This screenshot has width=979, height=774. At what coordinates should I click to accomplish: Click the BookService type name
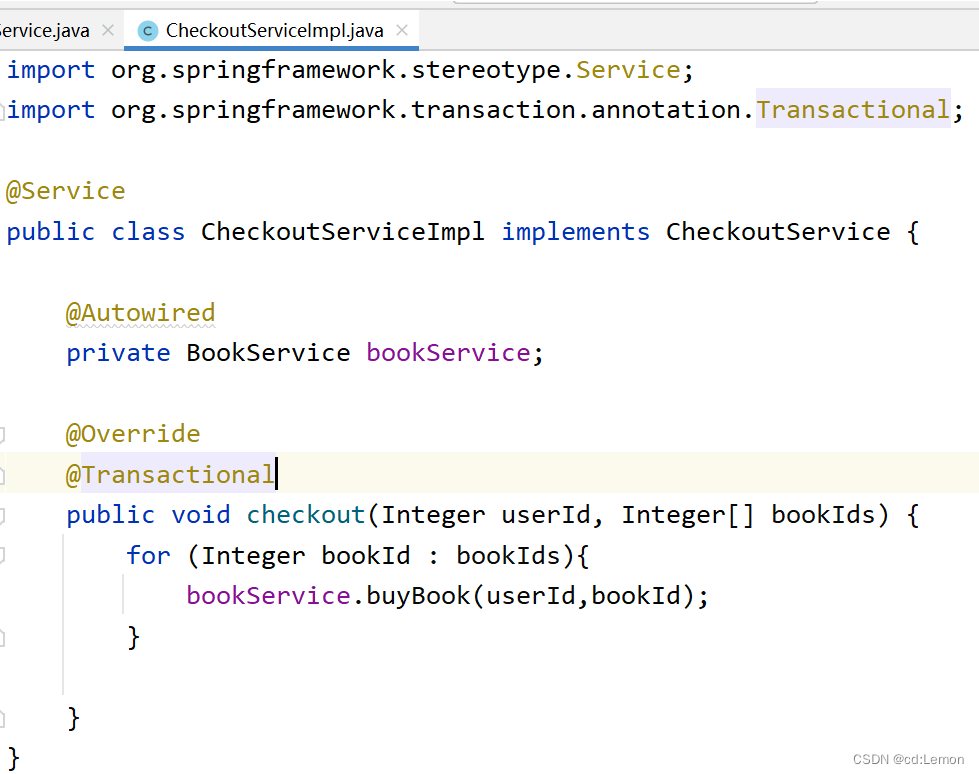tap(268, 352)
